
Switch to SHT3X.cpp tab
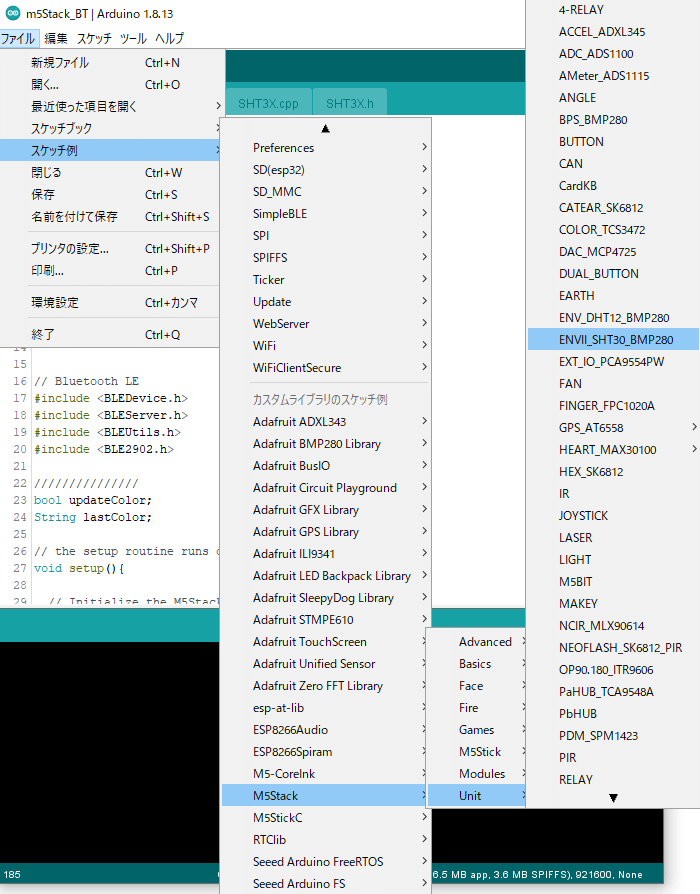pyautogui.click(x=268, y=103)
